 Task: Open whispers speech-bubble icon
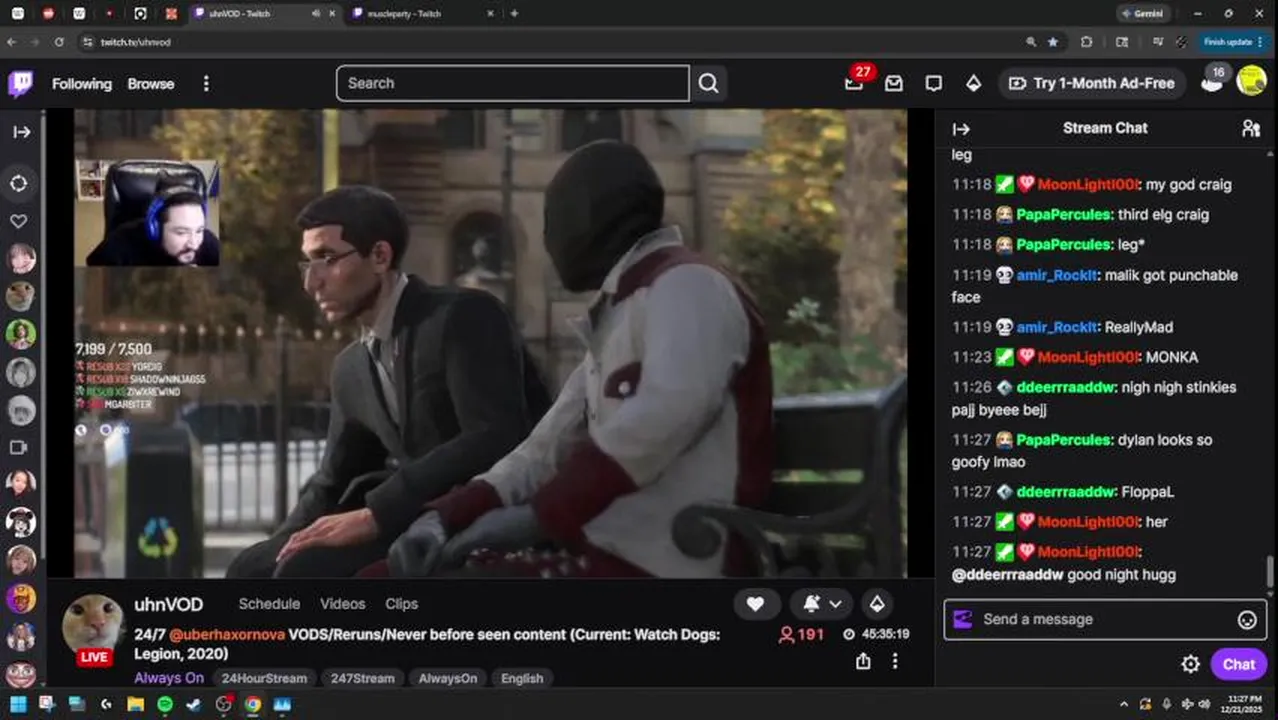[933, 84]
